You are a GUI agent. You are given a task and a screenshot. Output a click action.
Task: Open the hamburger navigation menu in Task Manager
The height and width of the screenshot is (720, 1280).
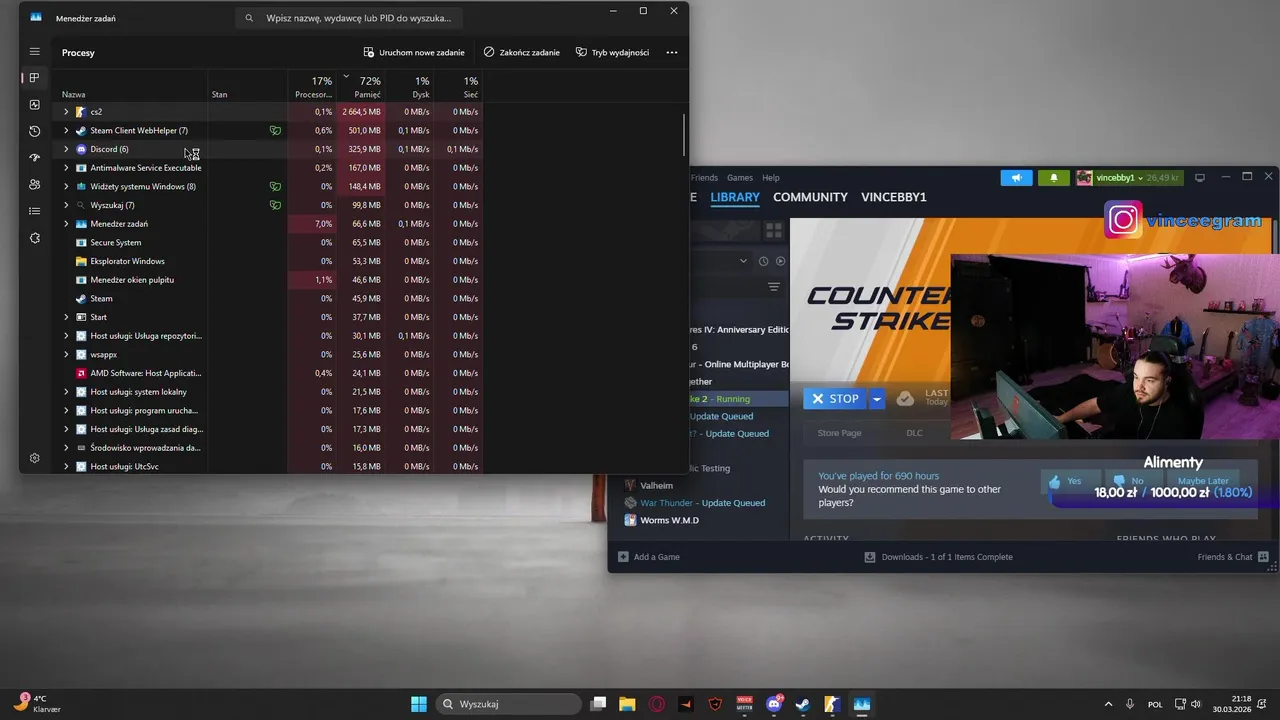tap(34, 52)
